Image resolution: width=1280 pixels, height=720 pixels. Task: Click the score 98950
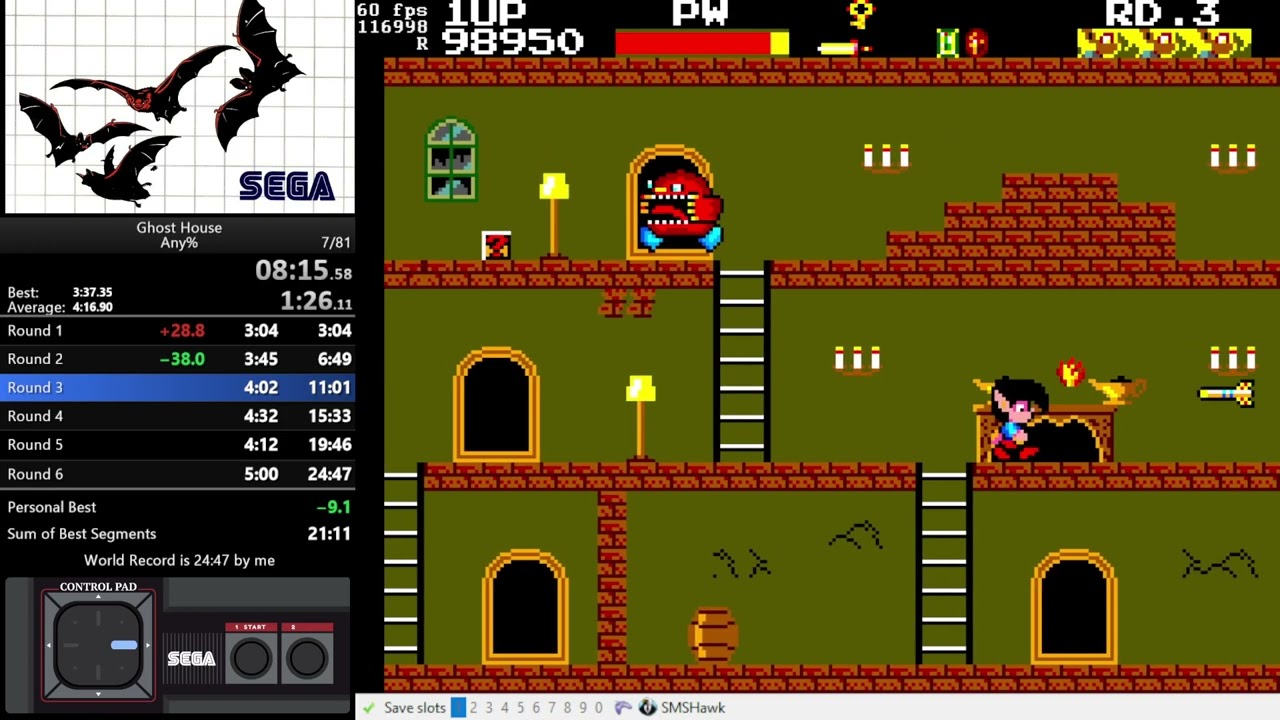[512, 42]
